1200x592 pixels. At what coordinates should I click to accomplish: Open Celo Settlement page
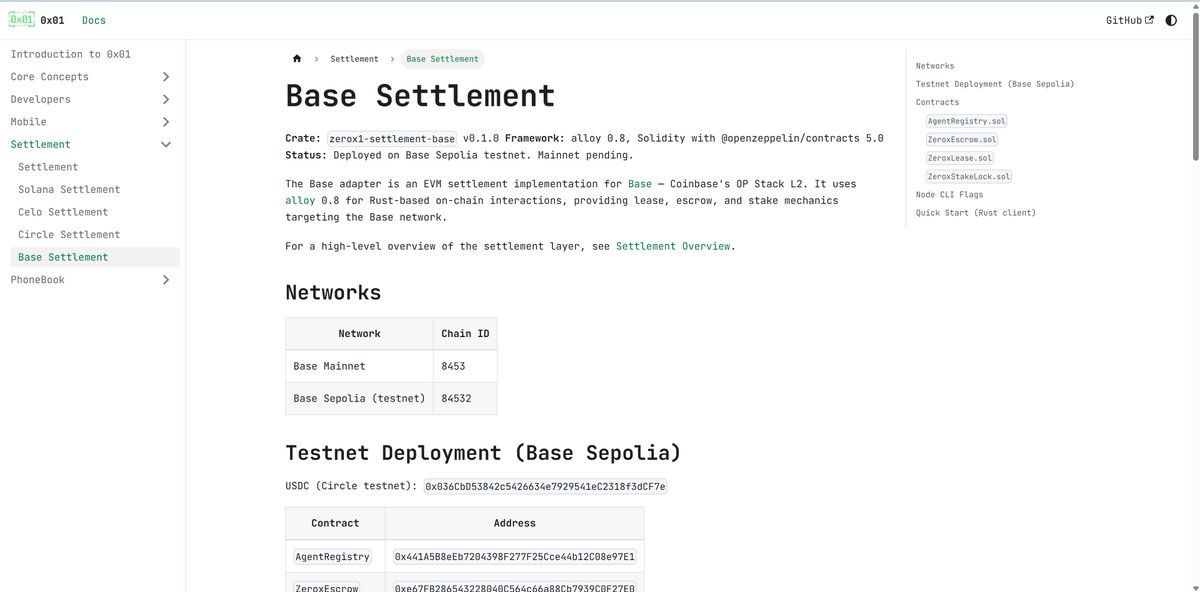point(63,212)
